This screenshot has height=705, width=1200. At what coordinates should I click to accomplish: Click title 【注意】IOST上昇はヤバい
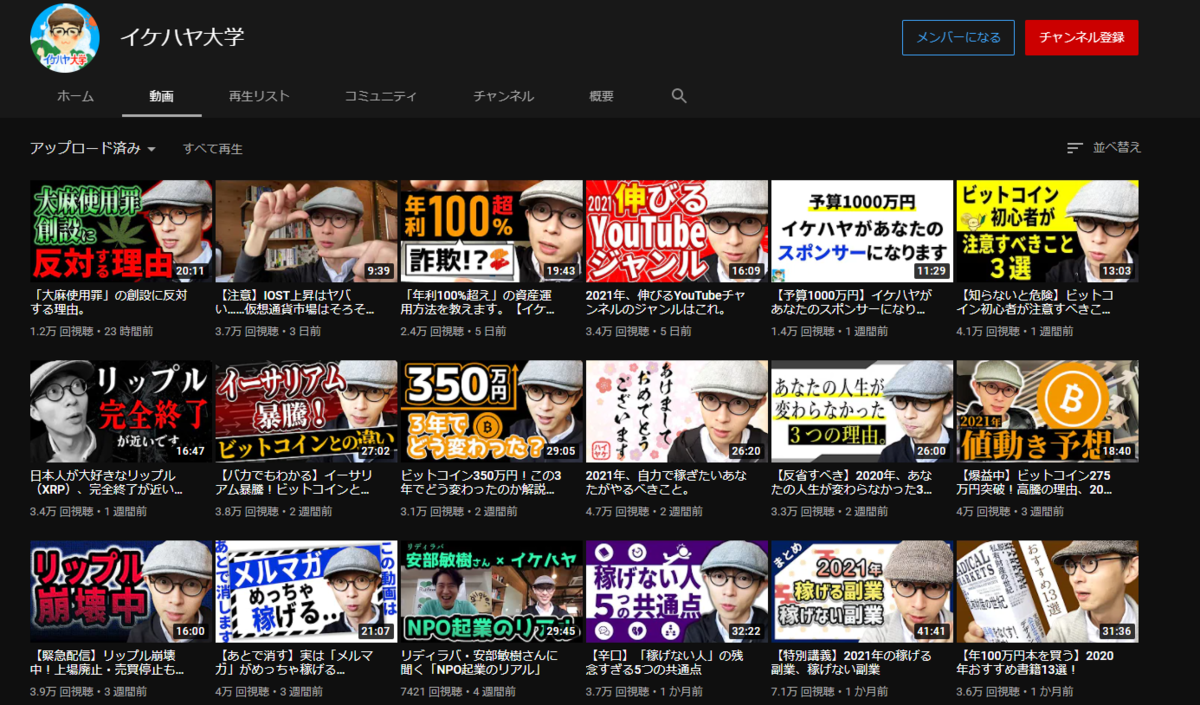coord(297,303)
